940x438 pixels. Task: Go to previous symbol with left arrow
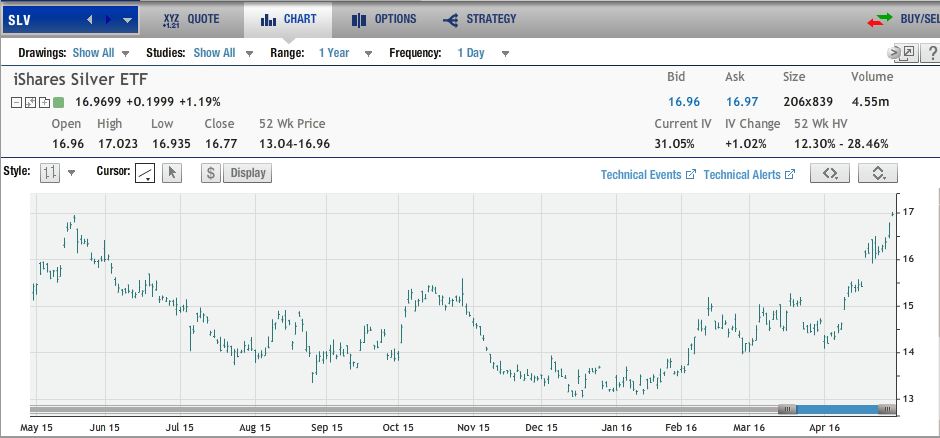point(89,20)
